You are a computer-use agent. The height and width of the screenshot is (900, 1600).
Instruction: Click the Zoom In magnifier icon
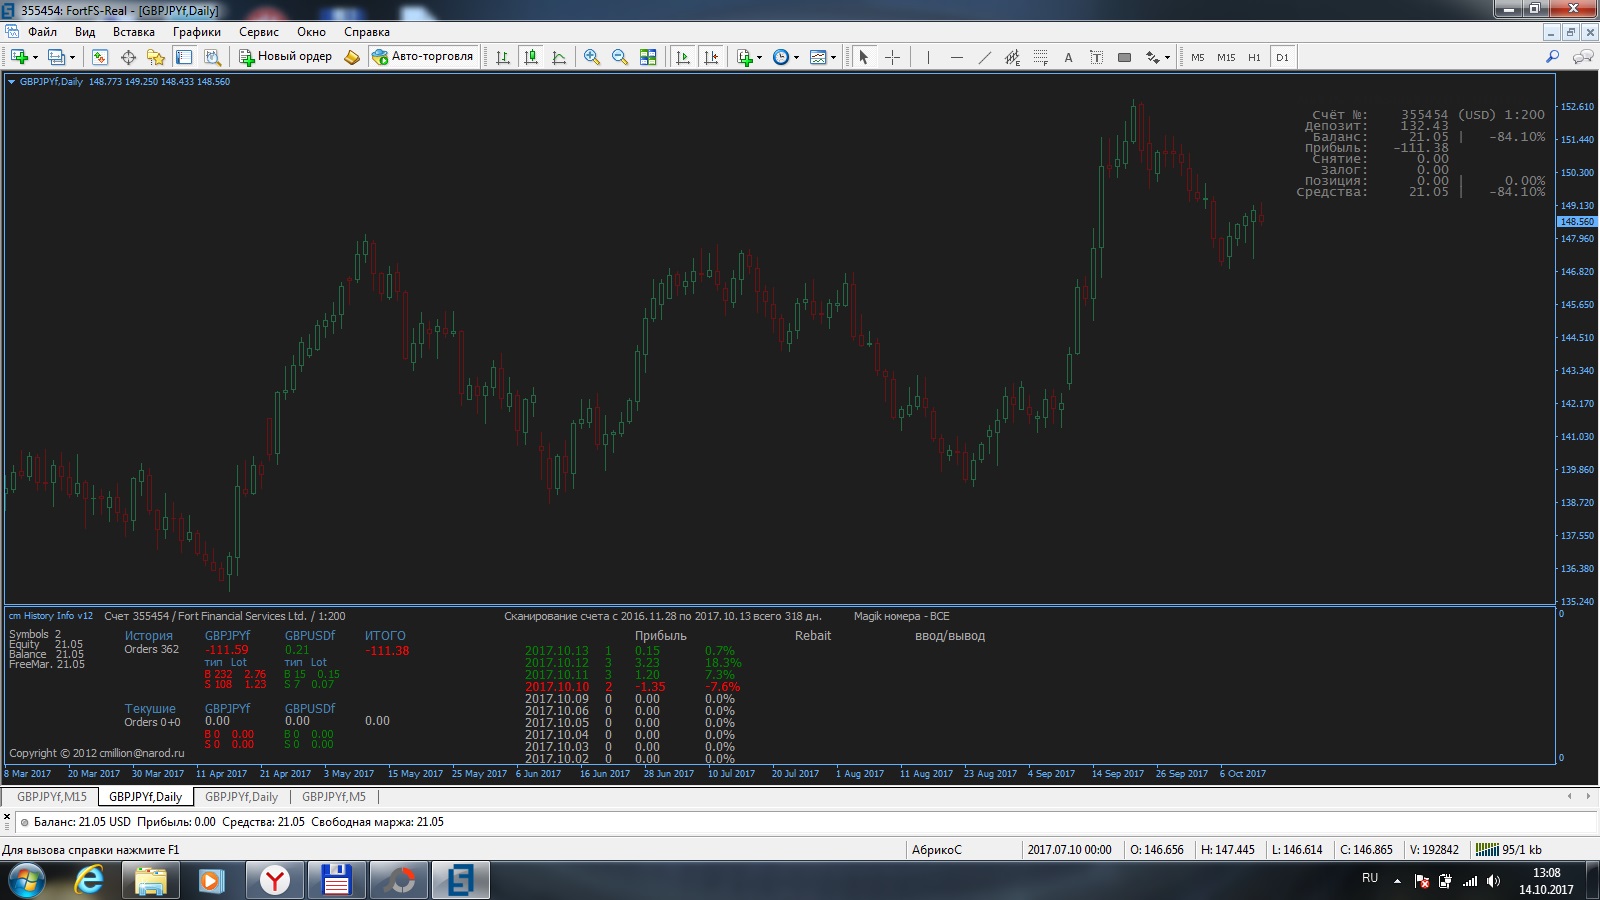click(x=592, y=57)
